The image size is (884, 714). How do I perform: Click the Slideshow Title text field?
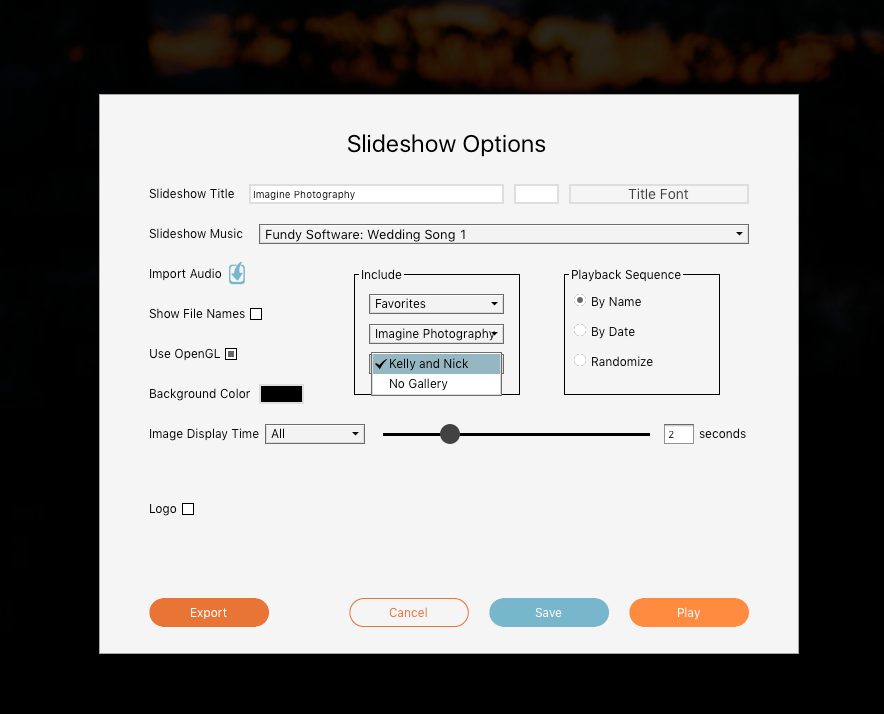[376, 194]
